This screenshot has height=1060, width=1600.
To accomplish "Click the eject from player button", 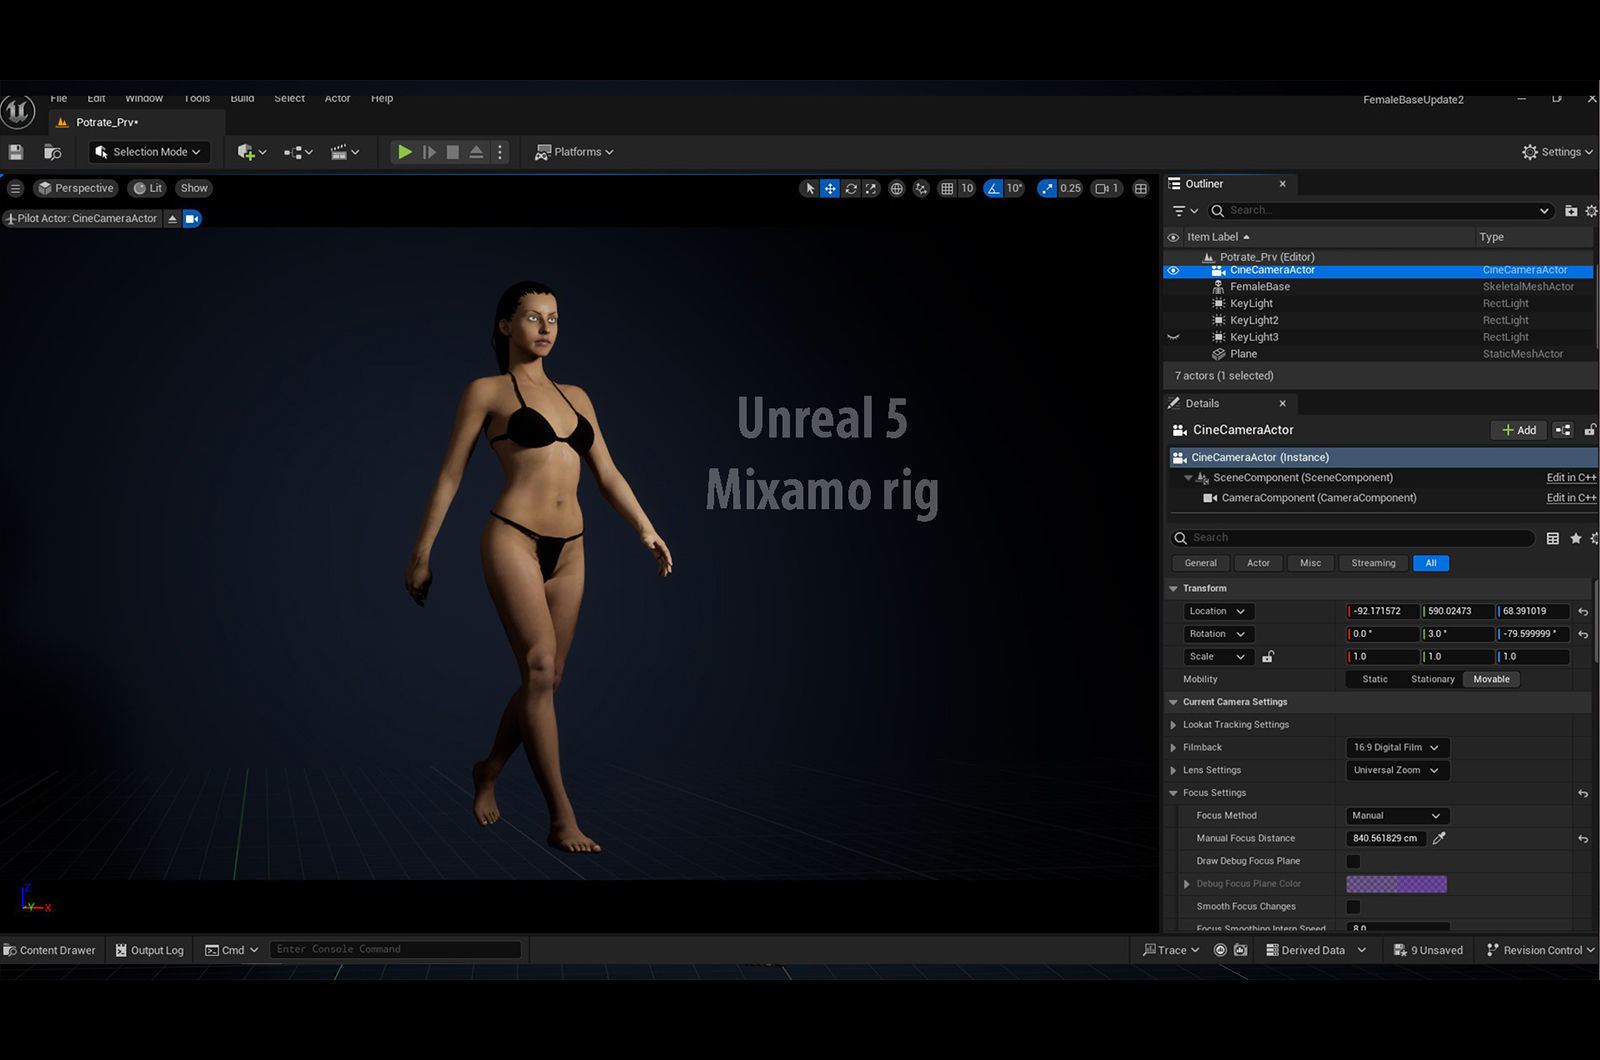I will 477,152.
